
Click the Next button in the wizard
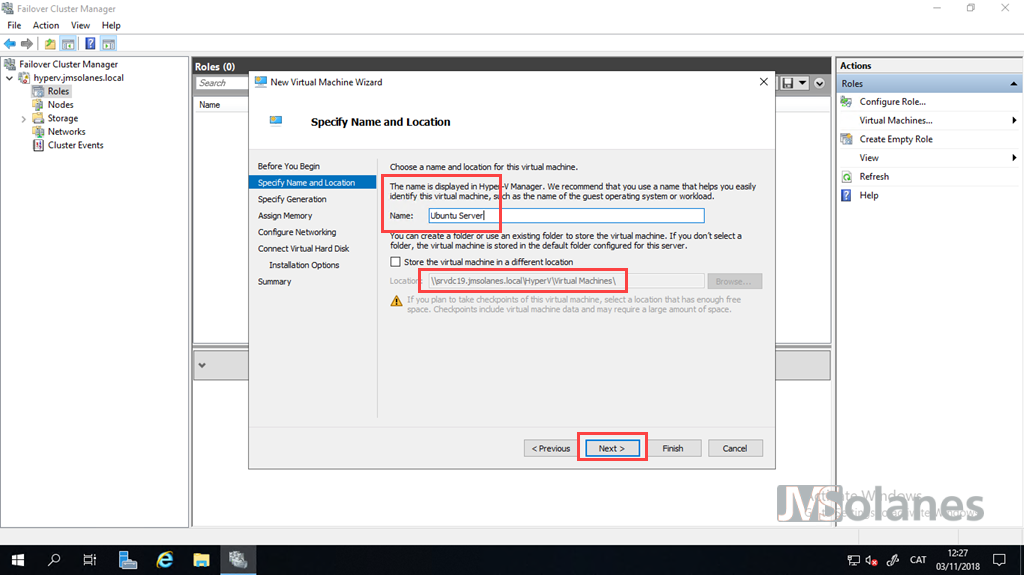pyautogui.click(x=612, y=448)
